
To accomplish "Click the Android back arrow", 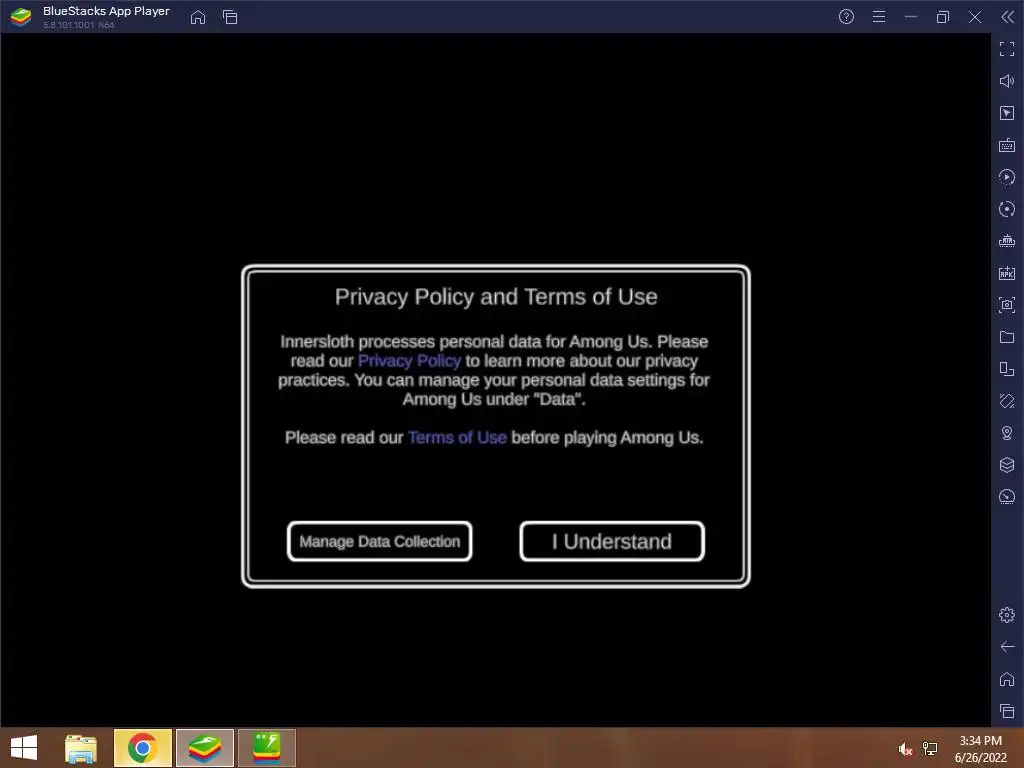I will [x=1007, y=647].
